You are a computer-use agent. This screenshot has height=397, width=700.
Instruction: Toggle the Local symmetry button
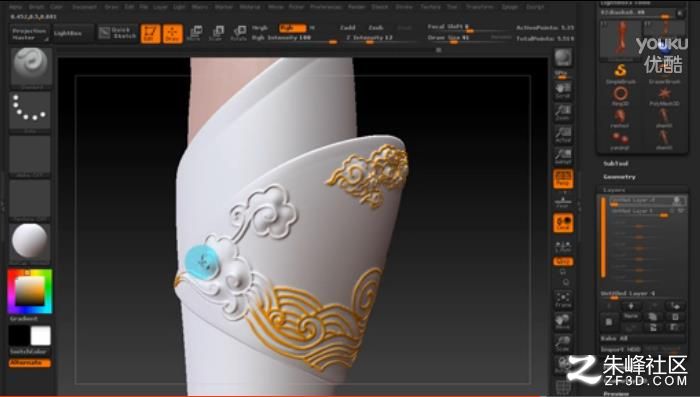[x=563, y=223]
